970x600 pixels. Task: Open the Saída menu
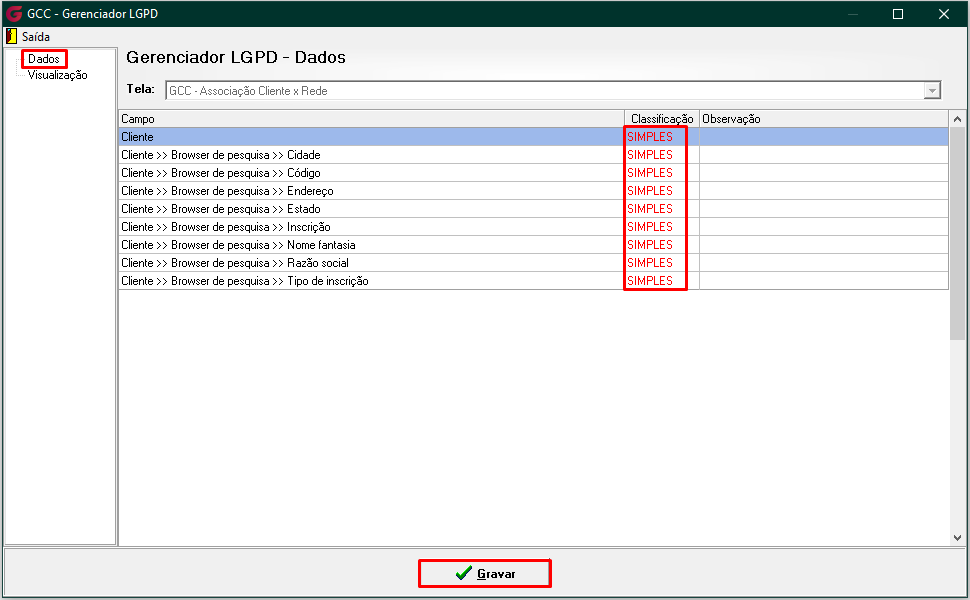36,36
